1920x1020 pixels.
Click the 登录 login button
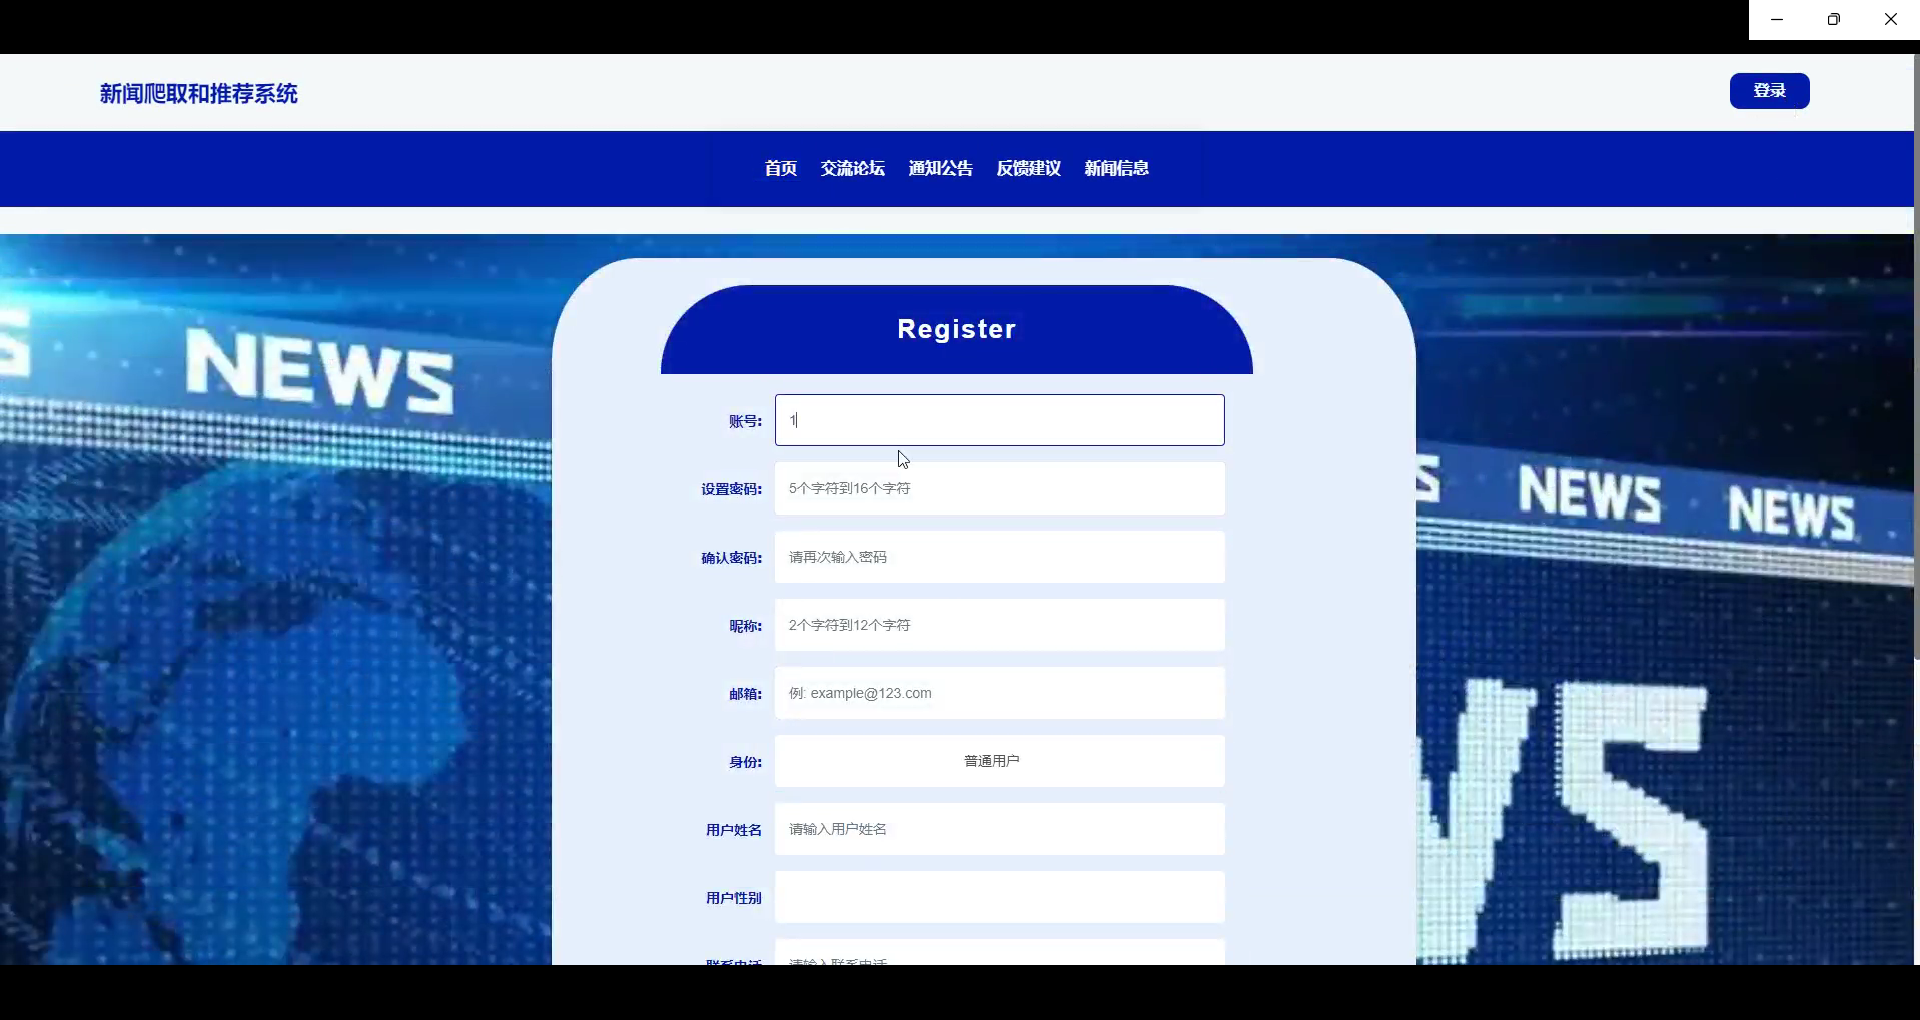click(1769, 91)
